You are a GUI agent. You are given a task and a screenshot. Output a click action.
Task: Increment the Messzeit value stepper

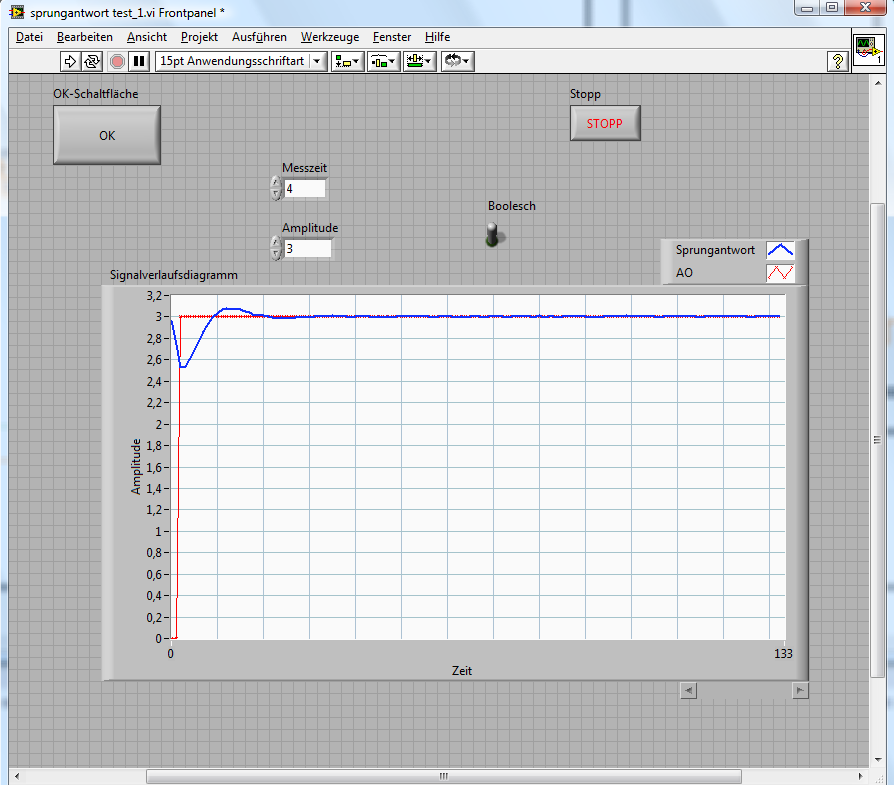[276, 183]
